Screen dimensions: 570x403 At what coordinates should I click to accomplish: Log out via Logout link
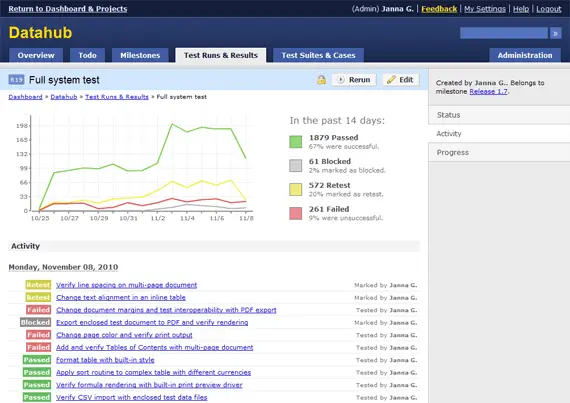pyautogui.click(x=549, y=9)
